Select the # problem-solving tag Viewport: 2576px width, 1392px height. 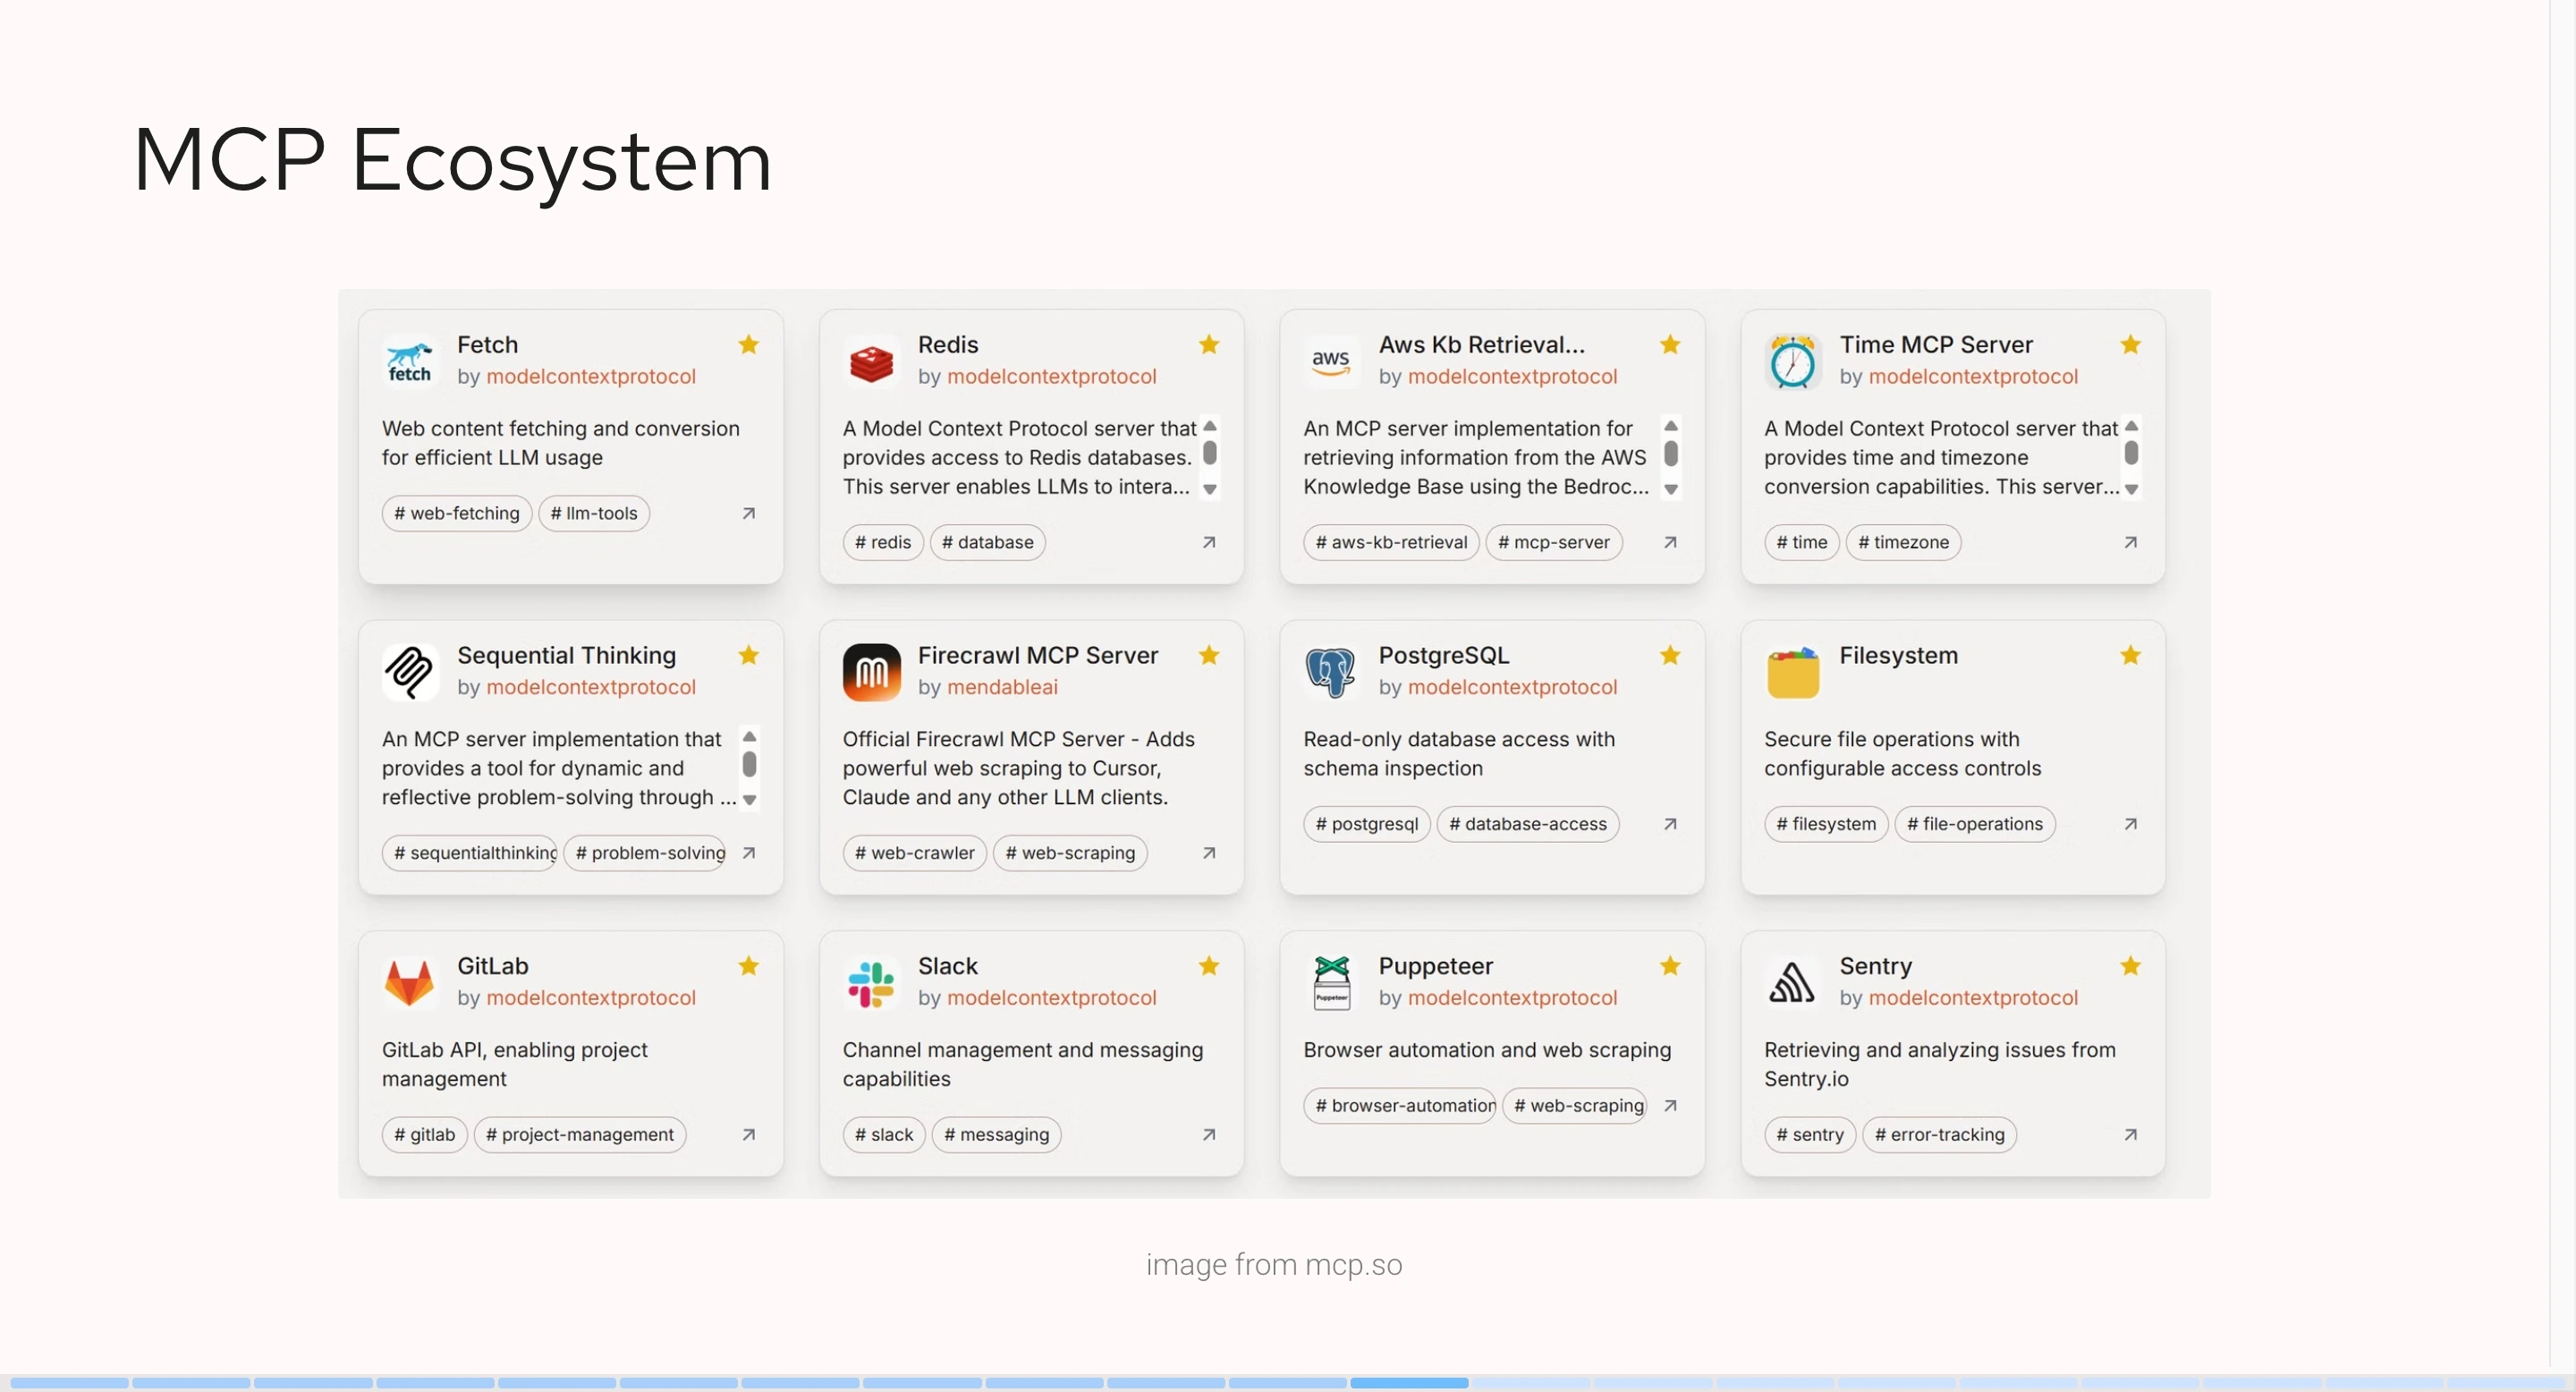pyautogui.click(x=646, y=853)
